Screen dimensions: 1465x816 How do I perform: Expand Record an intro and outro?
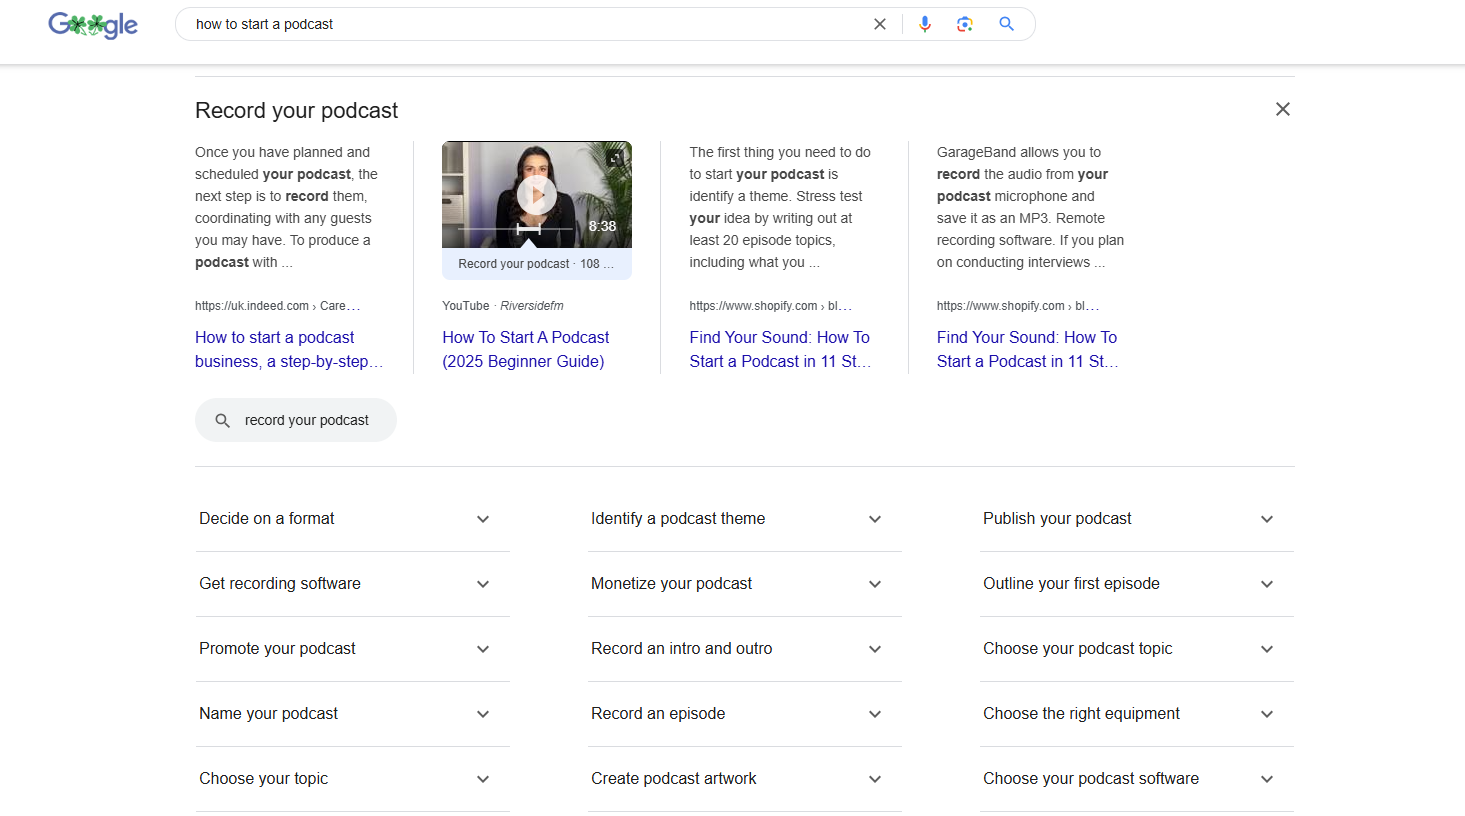[744, 649]
